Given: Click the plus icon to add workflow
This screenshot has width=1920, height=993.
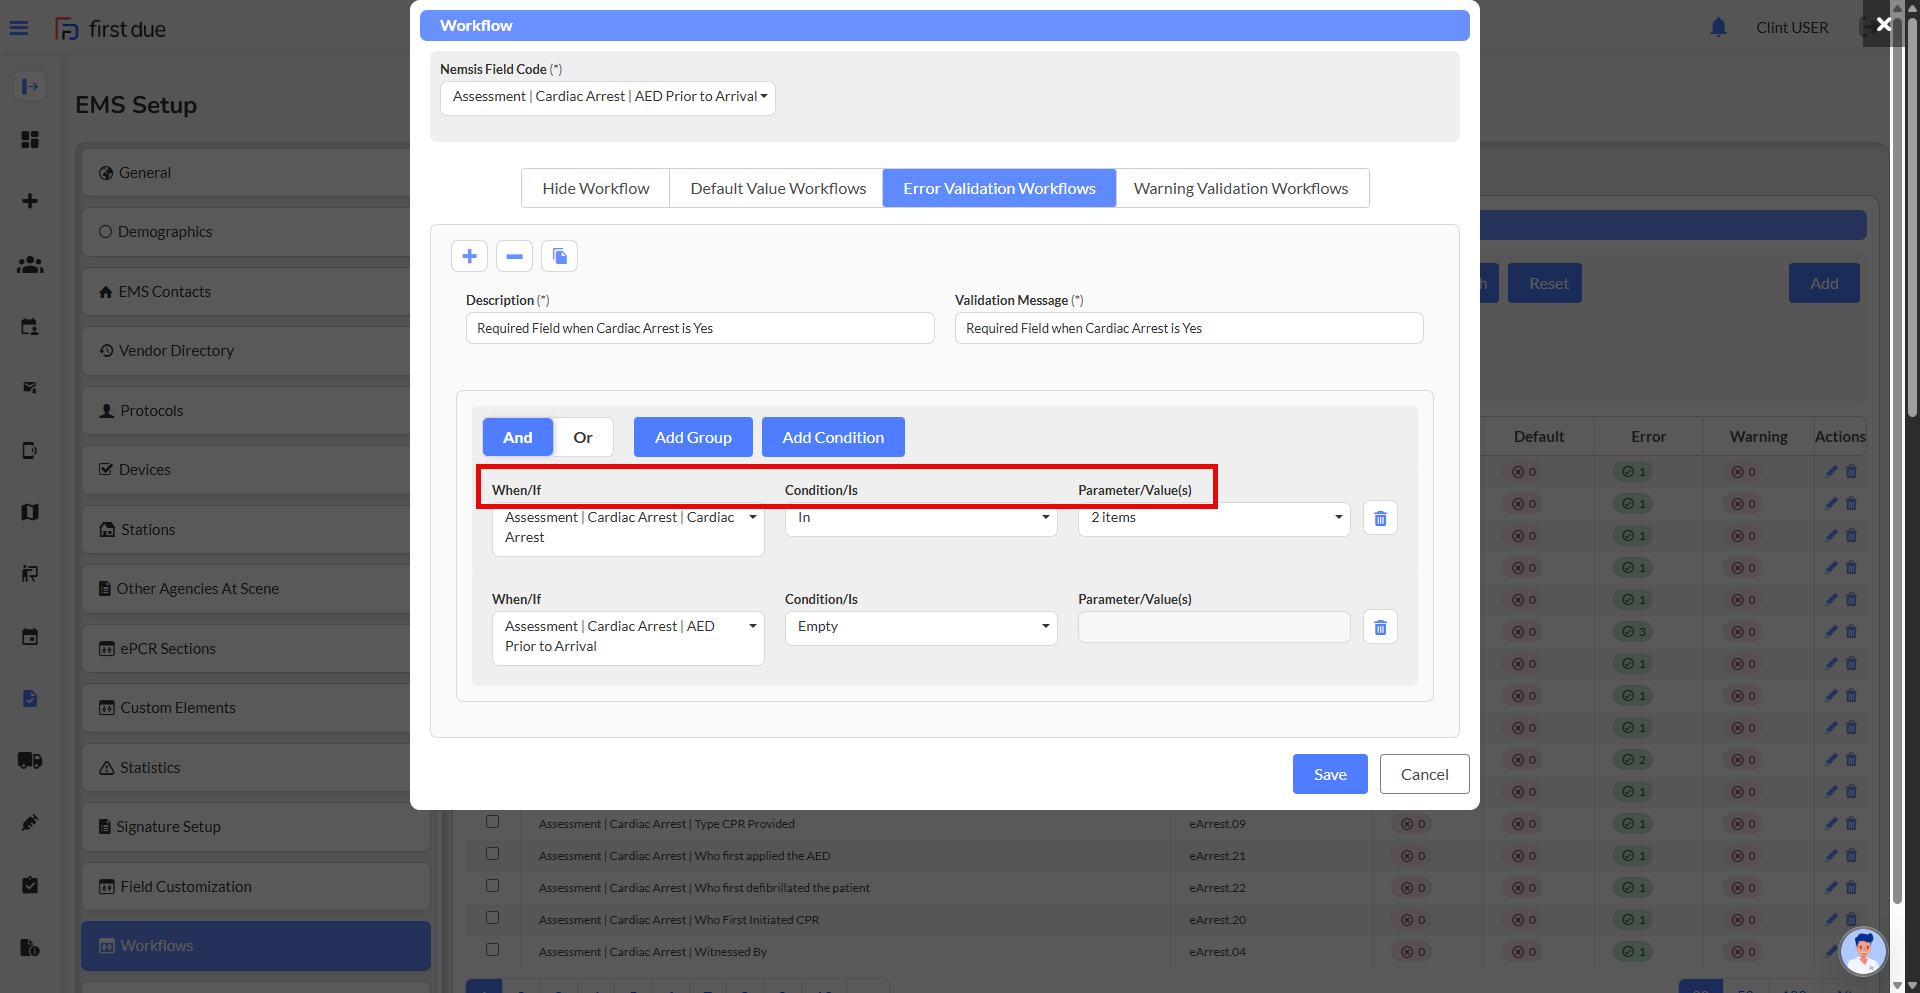Looking at the screenshot, I should (x=469, y=256).
